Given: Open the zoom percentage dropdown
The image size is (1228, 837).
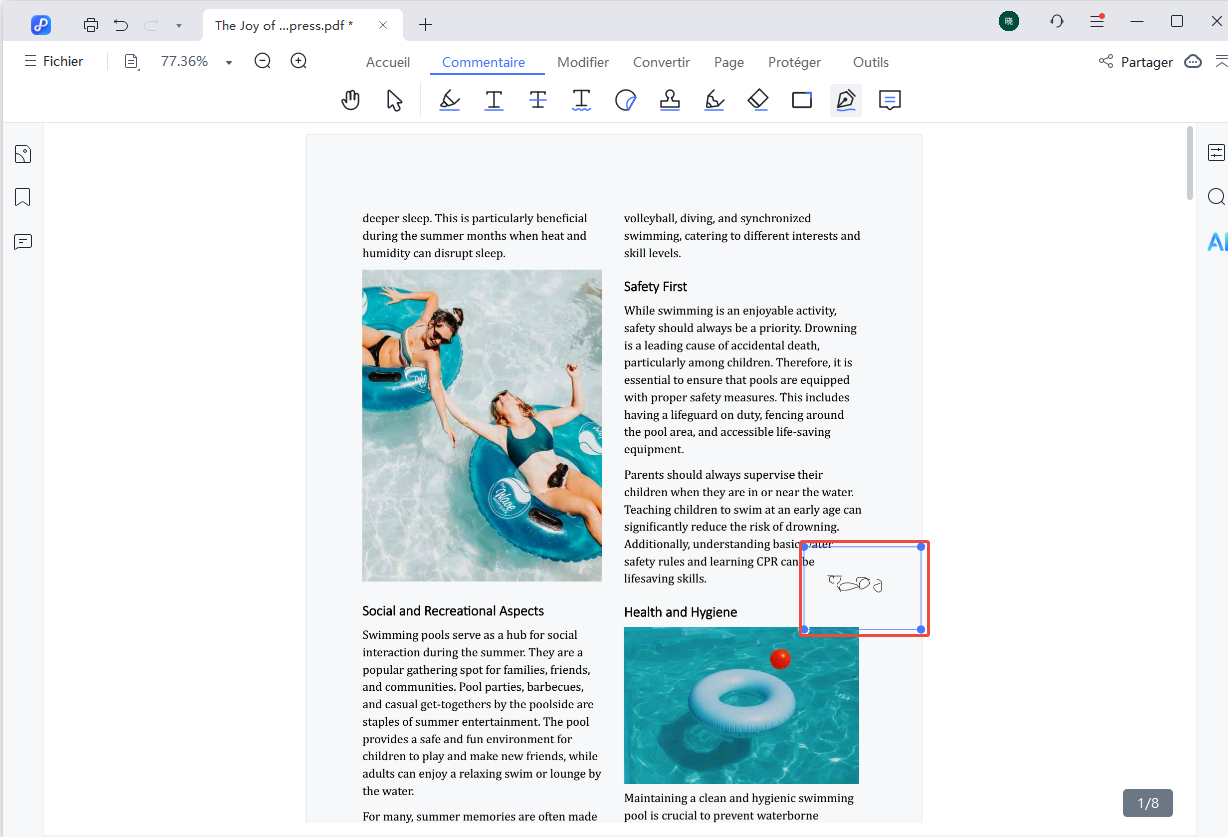Looking at the screenshot, I should (x=229, y=62).
